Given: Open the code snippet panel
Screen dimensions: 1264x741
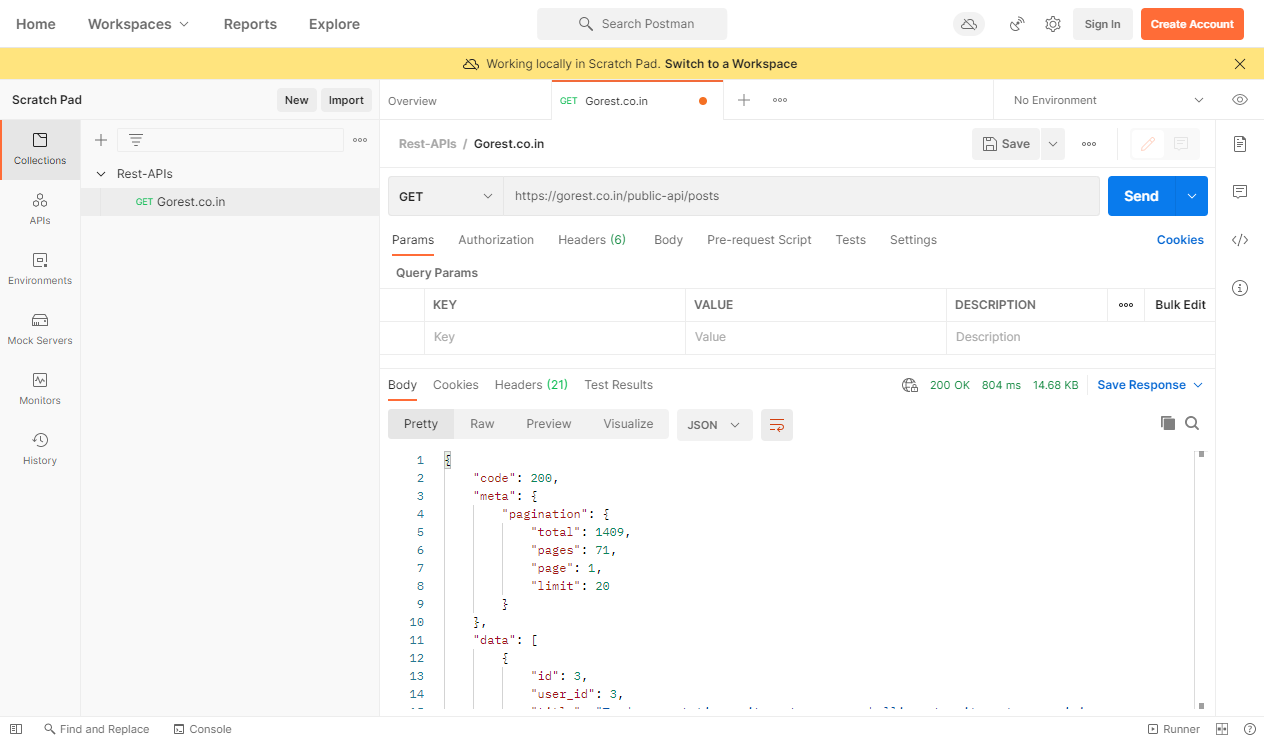Looking at the screenshot, I should (x=1240, y=240).
